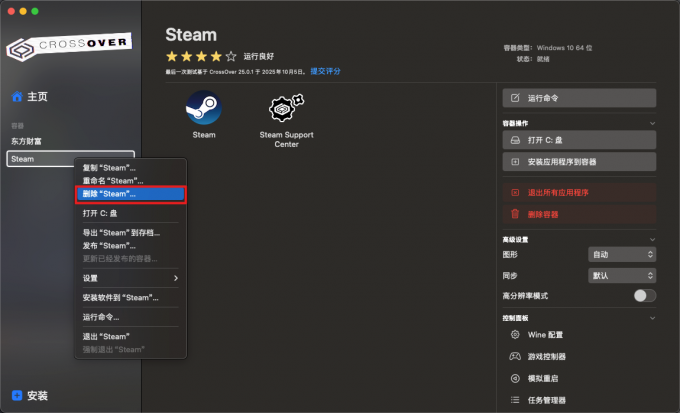Image resolution: width=680 pixels, height=413 pixels.
Task: Click the 运行命令 button in right panel
Action: [x=579, y=98]
